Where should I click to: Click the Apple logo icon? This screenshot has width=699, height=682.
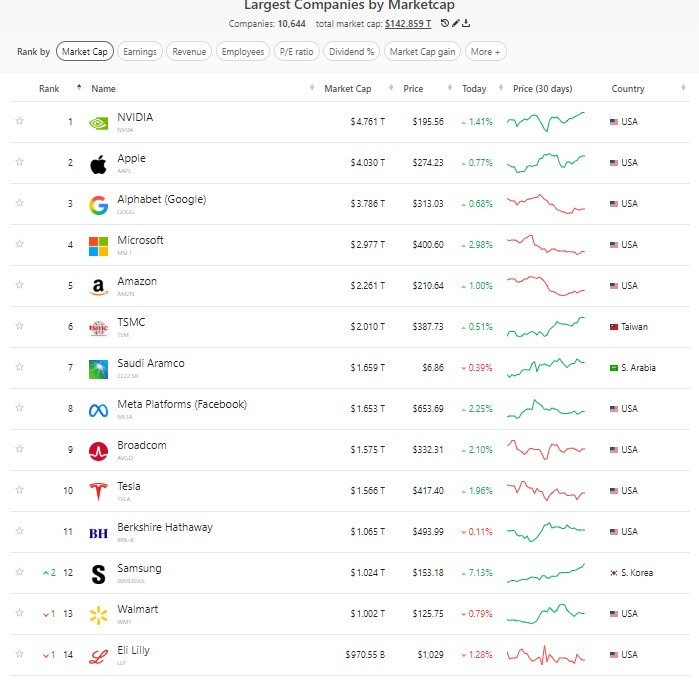(x=98, y=164)
